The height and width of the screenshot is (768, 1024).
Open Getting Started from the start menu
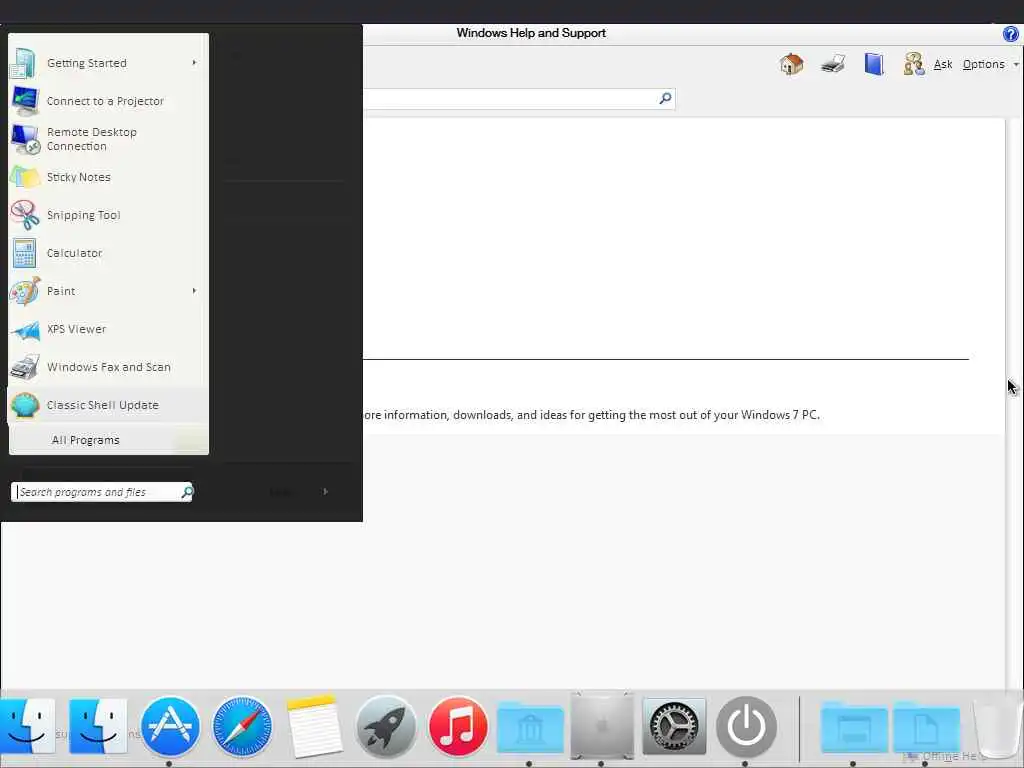[108, 63]
